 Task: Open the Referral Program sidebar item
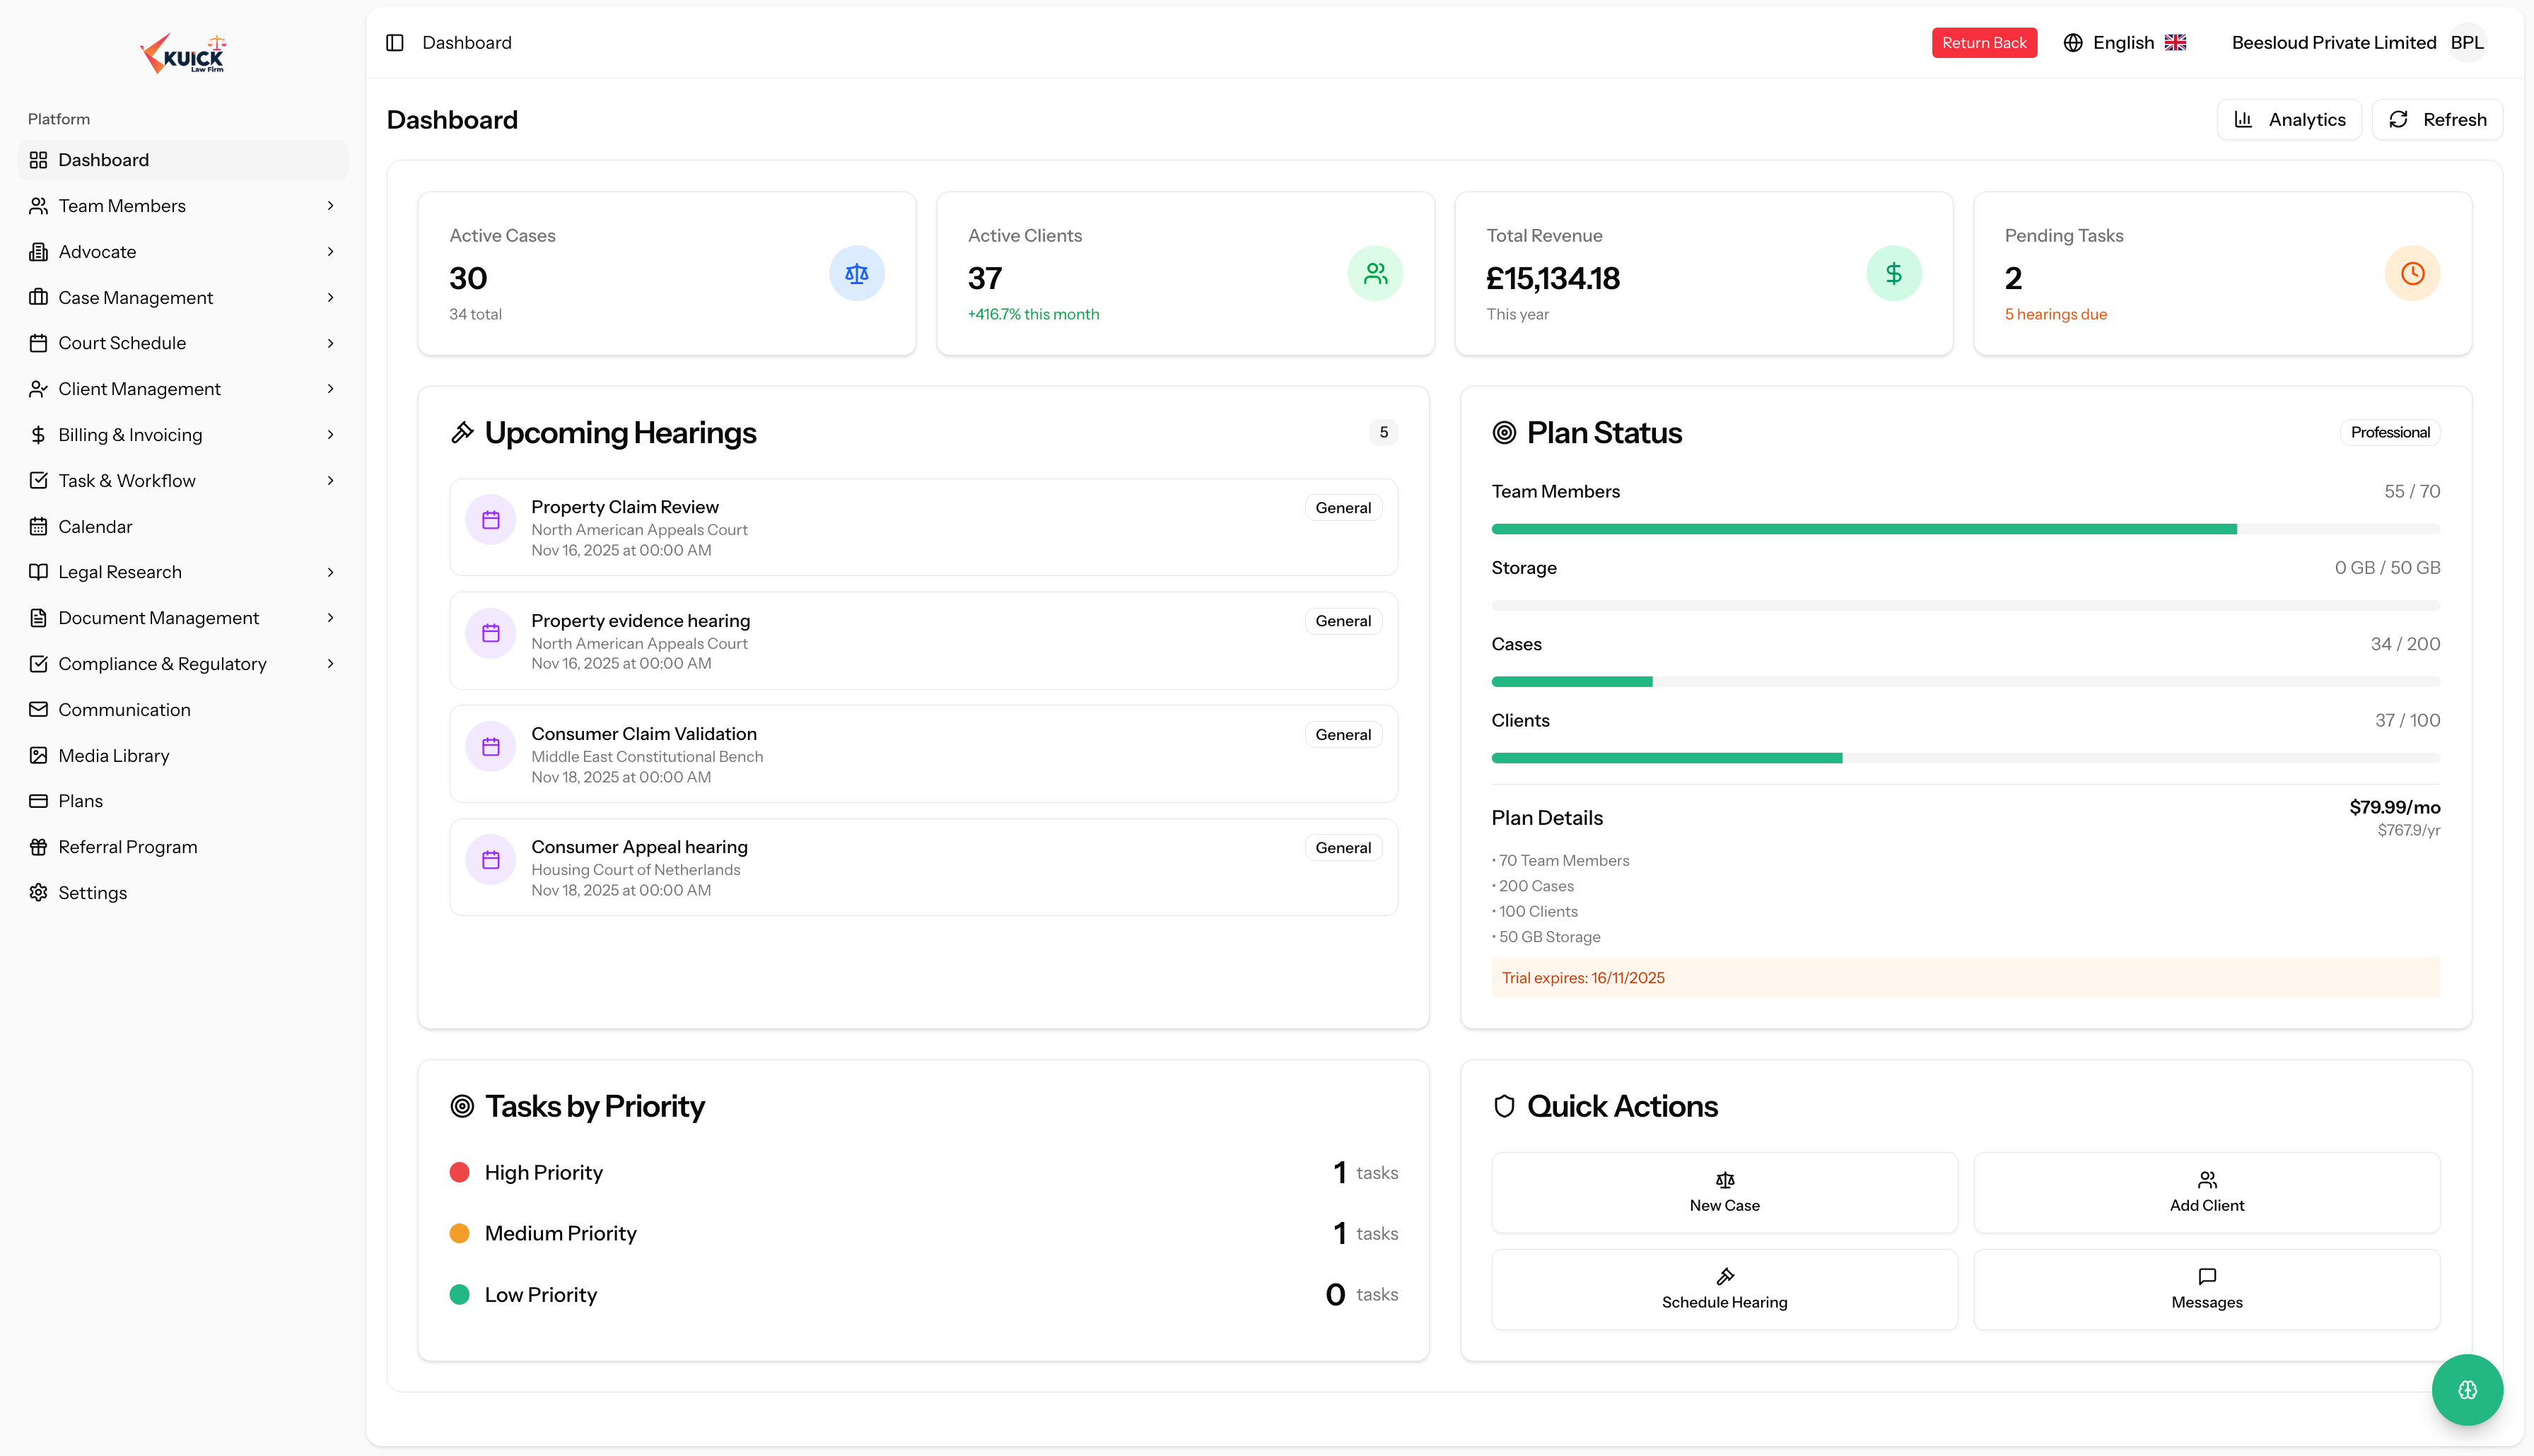(183, 847)
